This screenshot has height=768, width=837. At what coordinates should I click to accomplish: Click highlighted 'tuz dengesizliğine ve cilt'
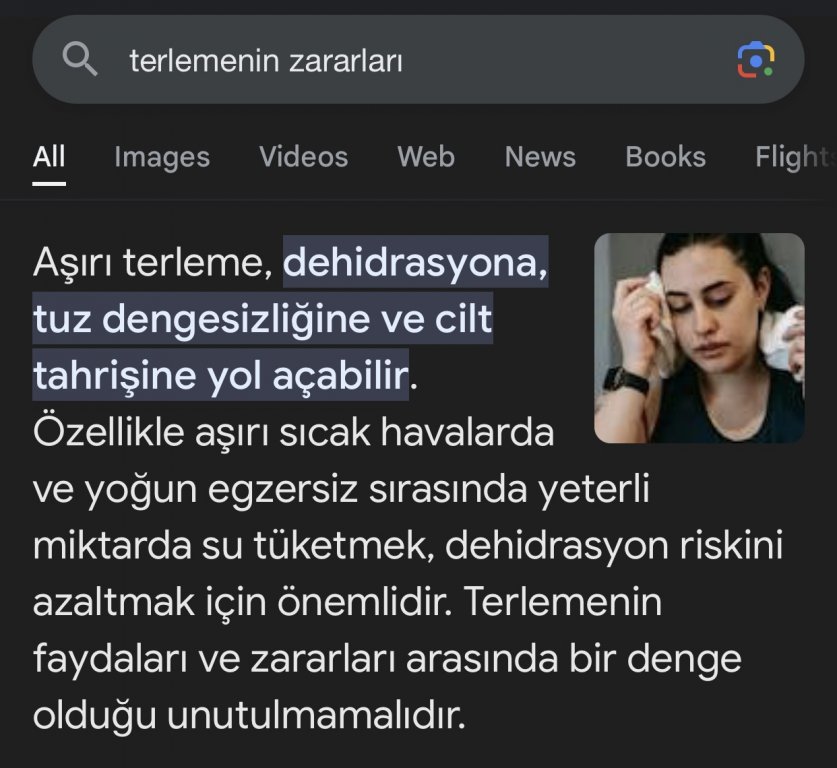pos(262,319)
